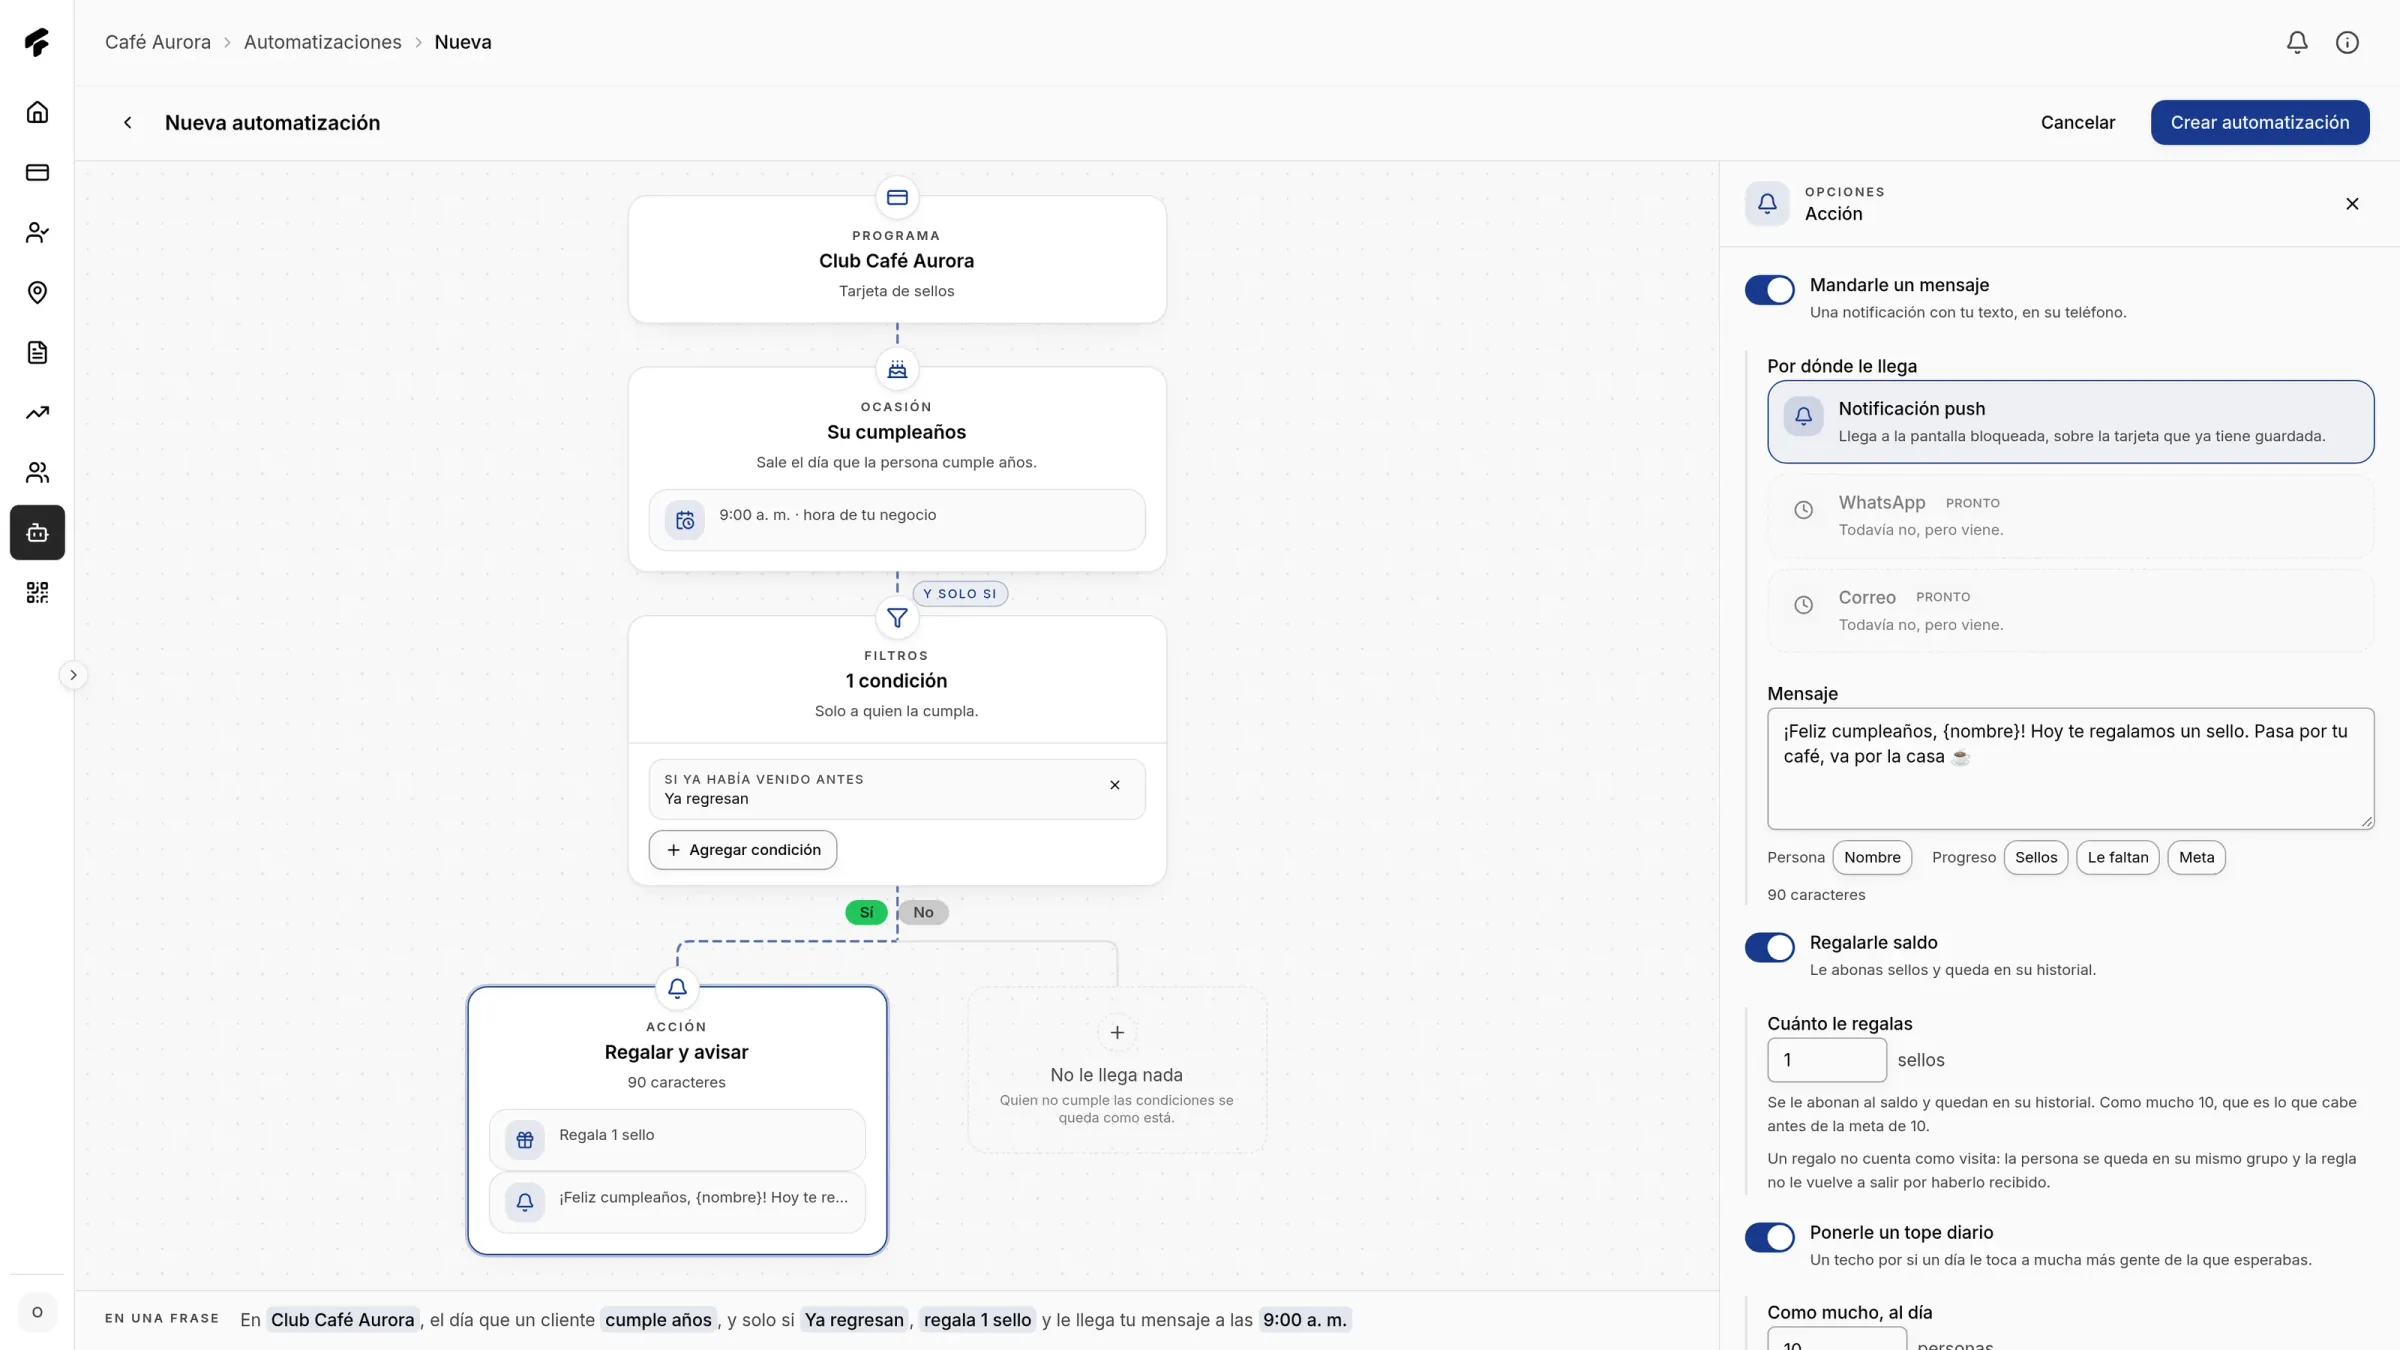Open the document icon in sidebar
This screenshot has width=2400, height=1350.
37,352
